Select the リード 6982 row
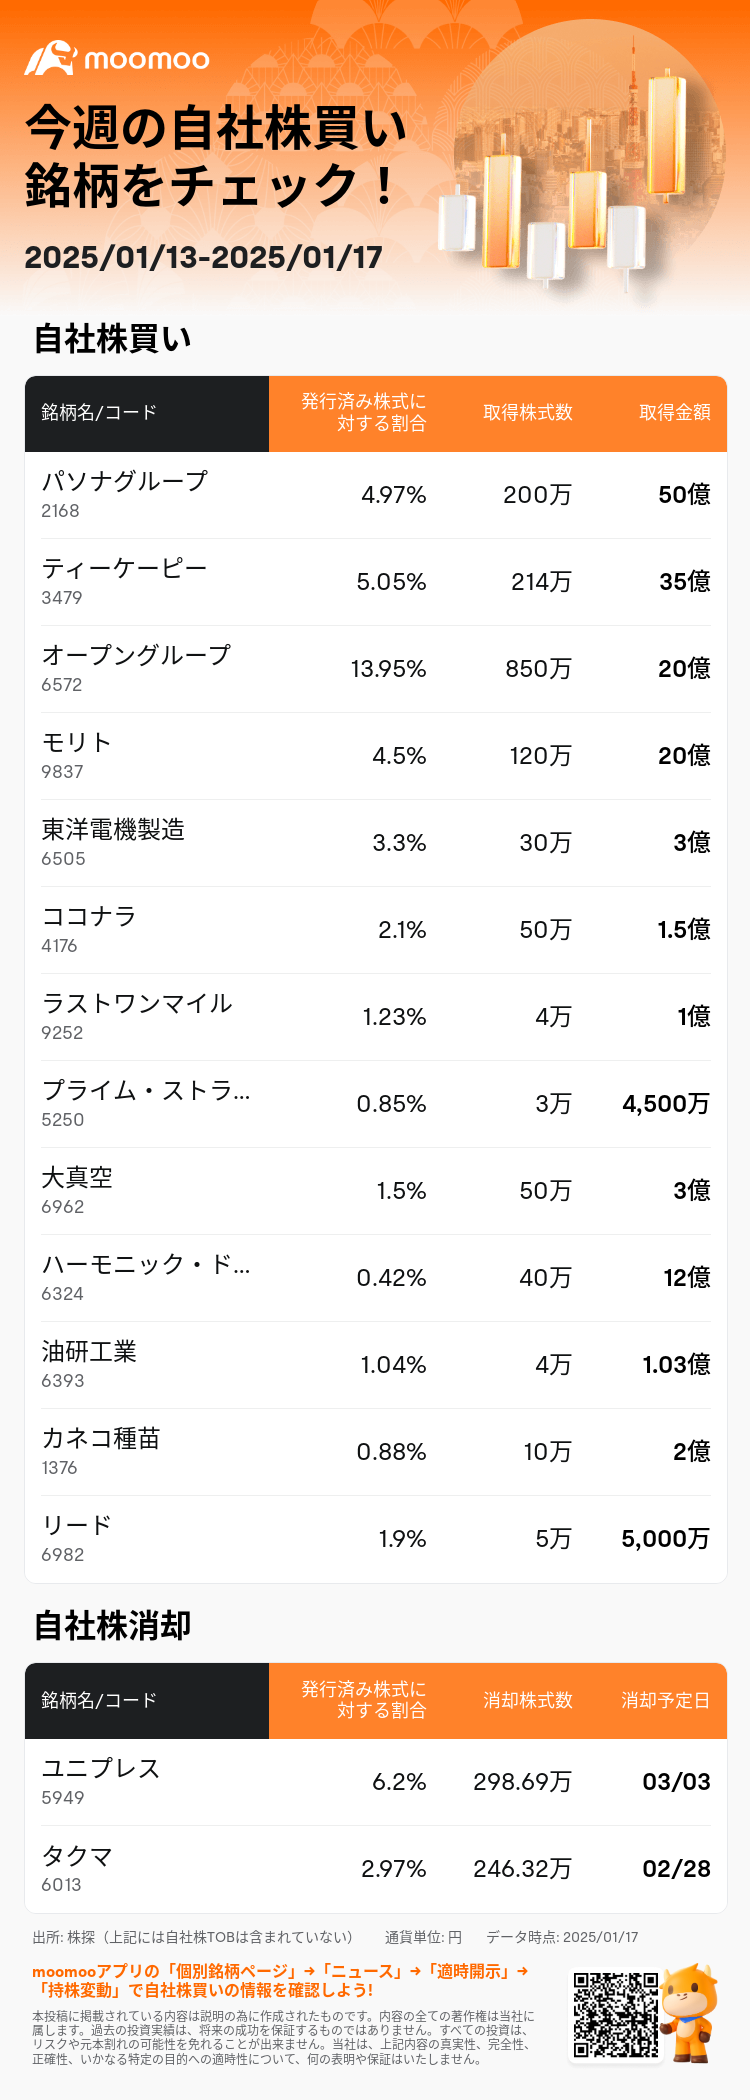 pos(376,1539)
